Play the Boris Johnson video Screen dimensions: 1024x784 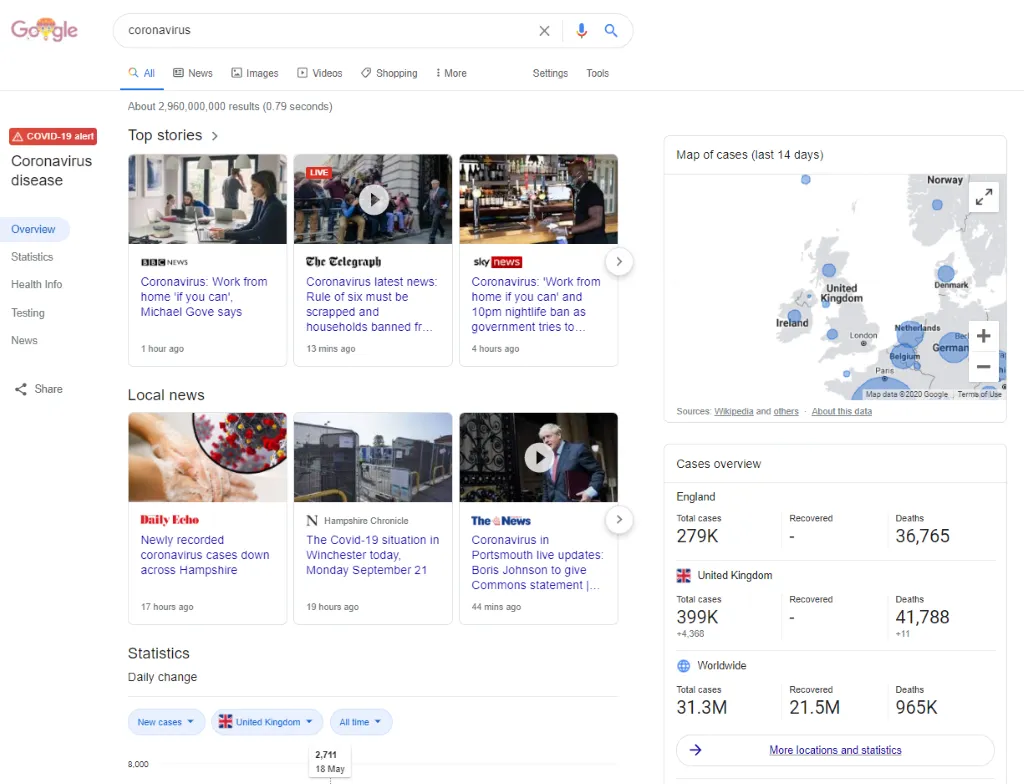coord(539,458)
